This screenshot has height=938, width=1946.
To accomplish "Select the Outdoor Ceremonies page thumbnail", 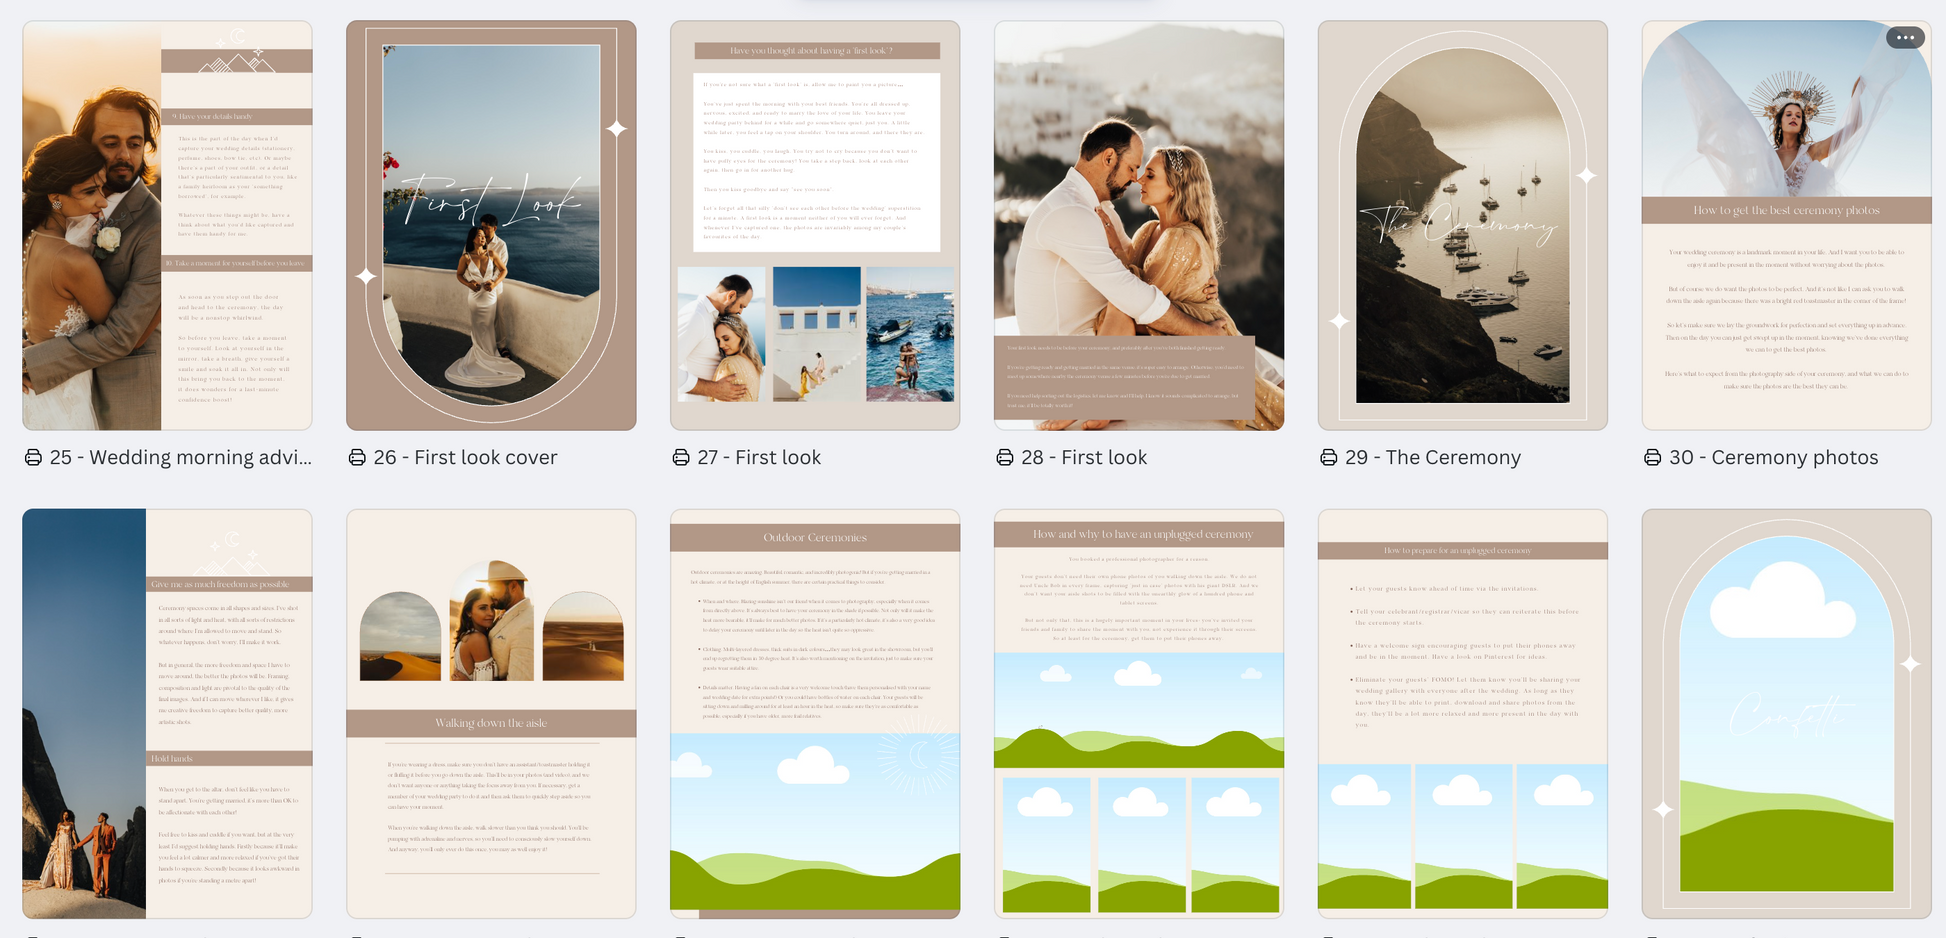I will (815, 713).
